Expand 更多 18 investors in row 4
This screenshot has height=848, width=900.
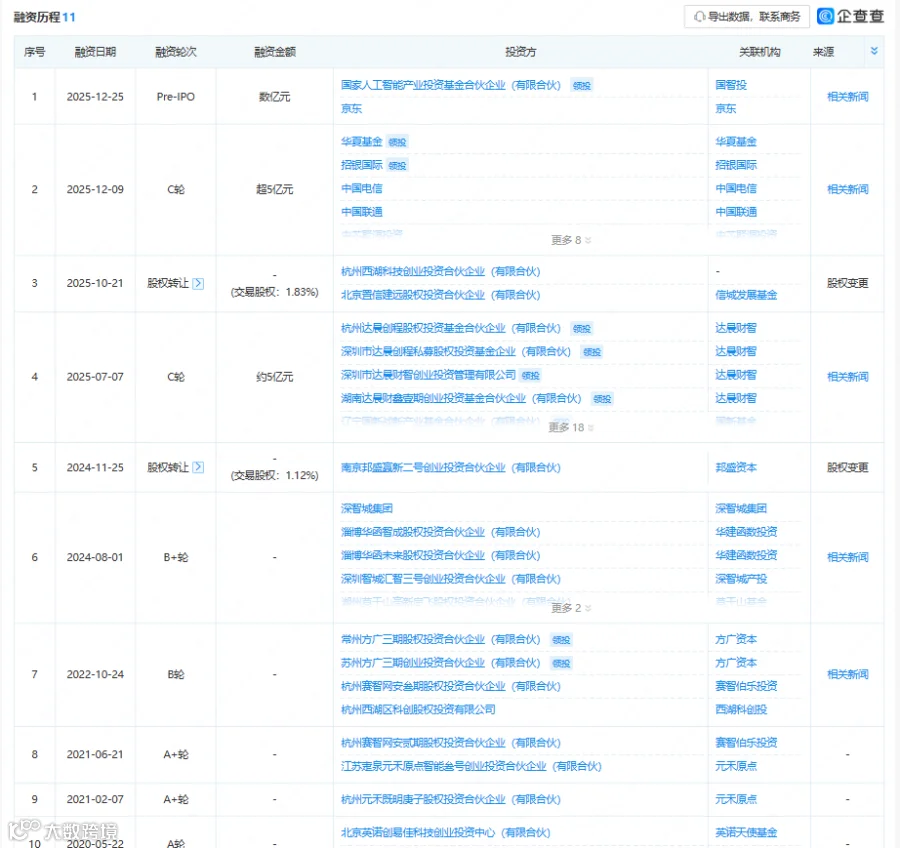click(x=571, y=427)
